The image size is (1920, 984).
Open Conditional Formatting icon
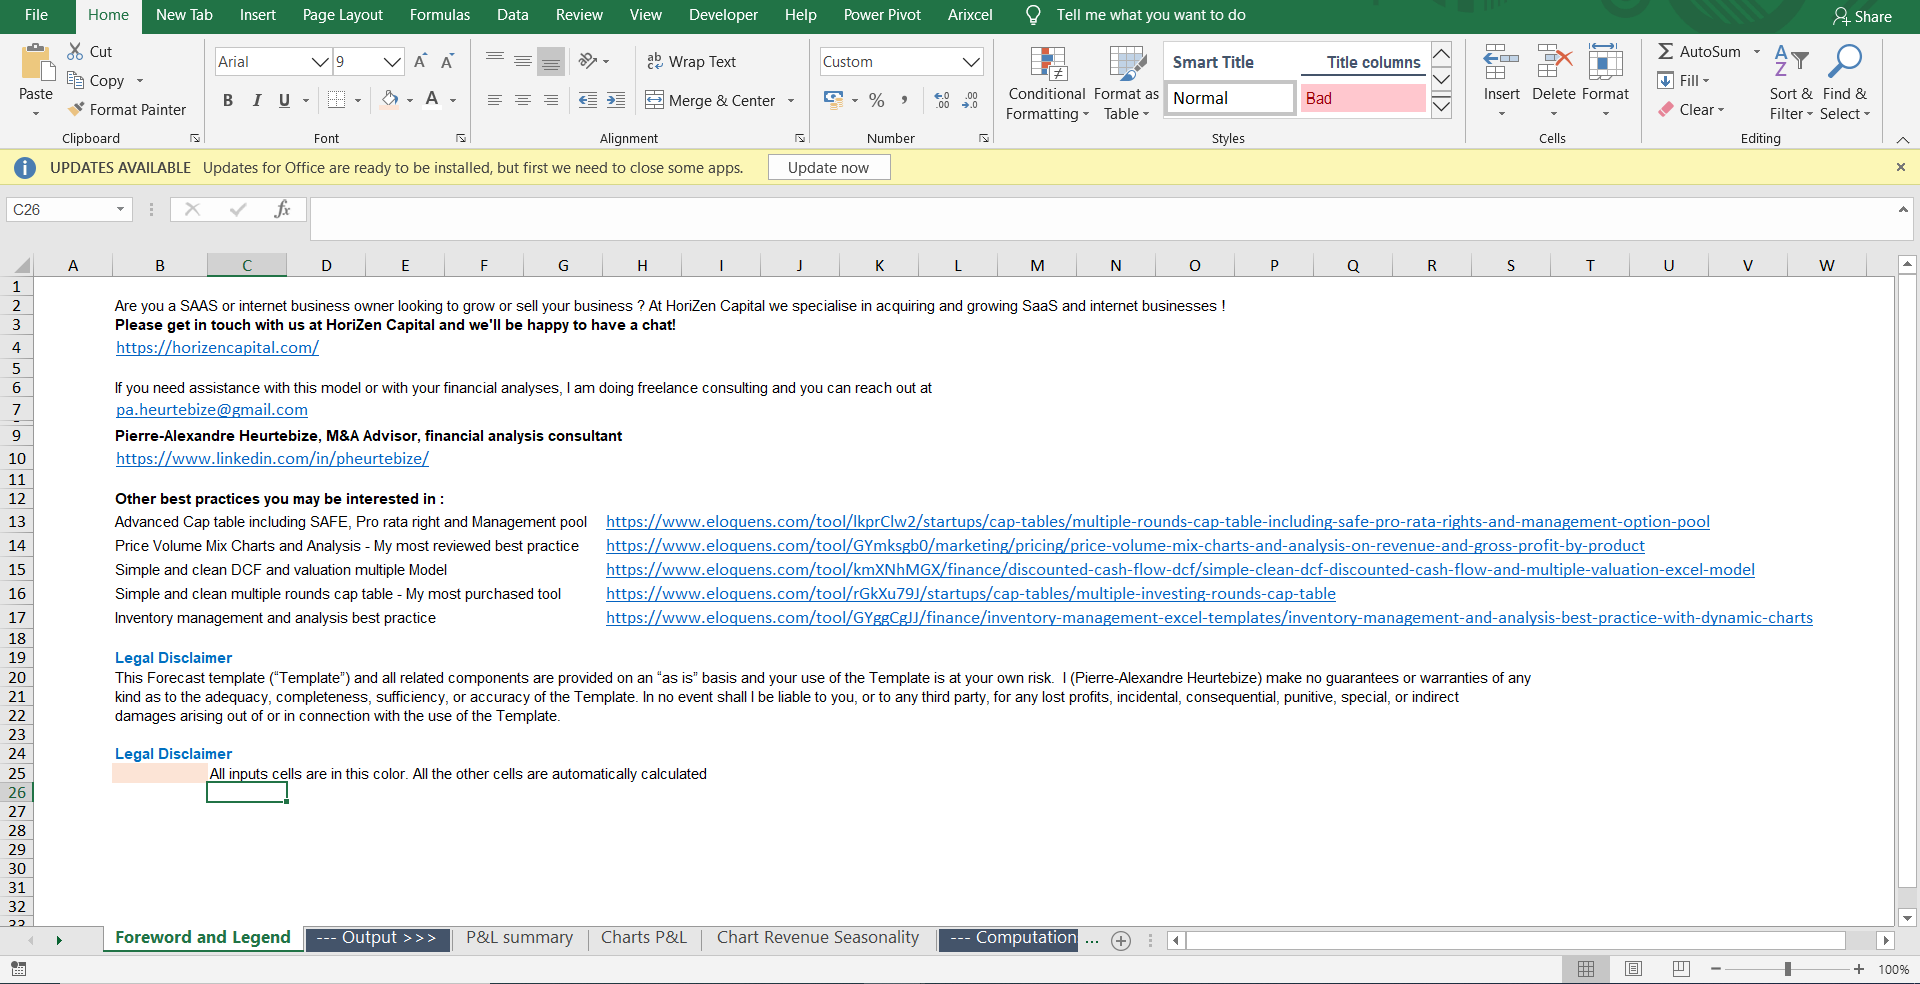[x=1048, y=63]
